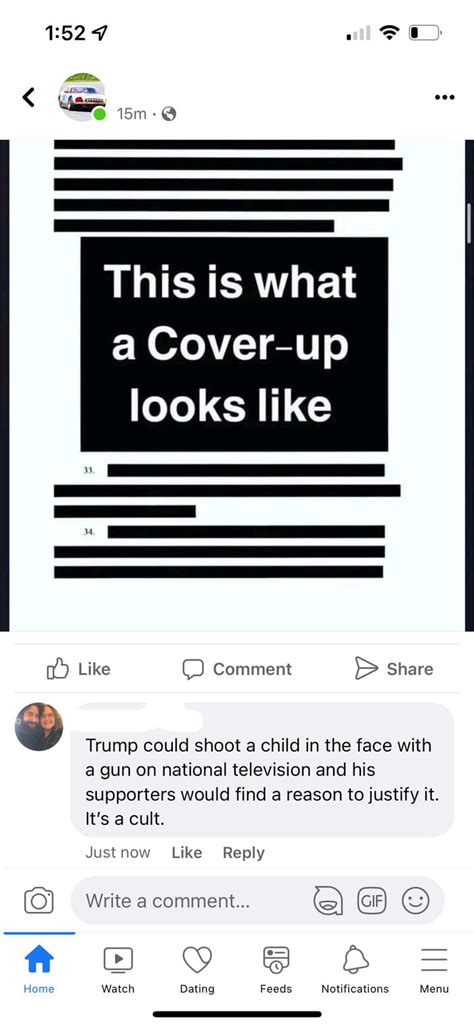Screen dimensions: 474x1027
Task: Expand the Menu hamburger tab
Action: 434,969
